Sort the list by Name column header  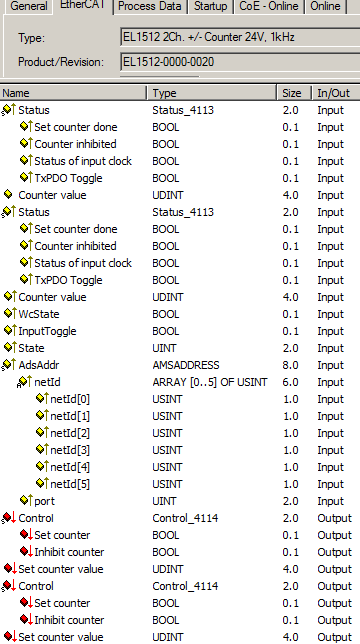coord(73,93)
